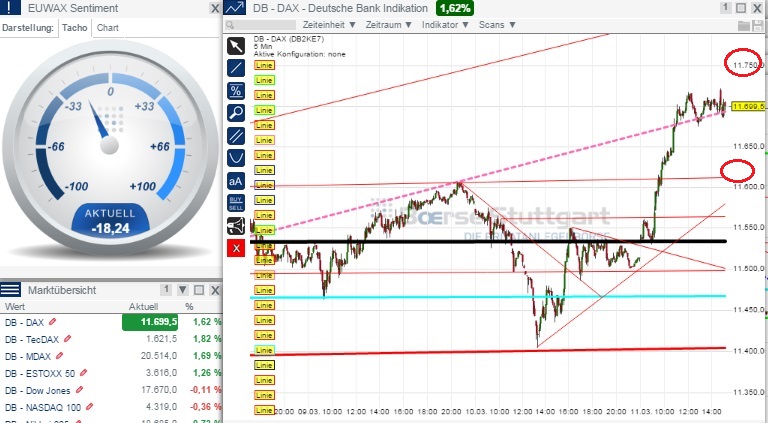768x423 pixels.
Task: Select the parallel channel lines tool
Action: click(x=236, y=136)
